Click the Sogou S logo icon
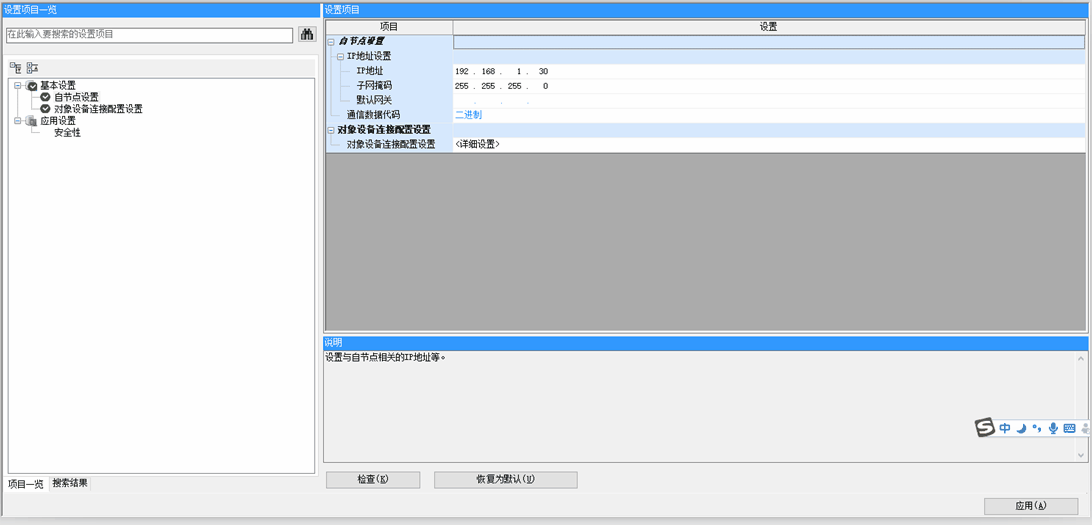The height and width of the screenshot is (525, 1092). (x=985, y=428)
